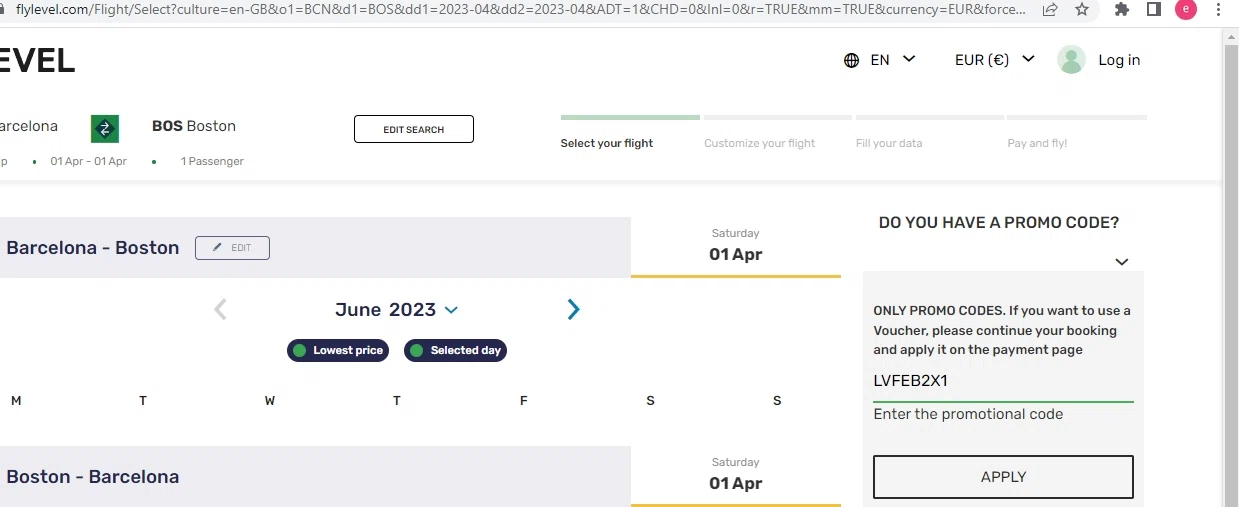Viewport: 1239px width, 507px height.
Task: Click the share page icon in address bar
Action: point(1050,10)
